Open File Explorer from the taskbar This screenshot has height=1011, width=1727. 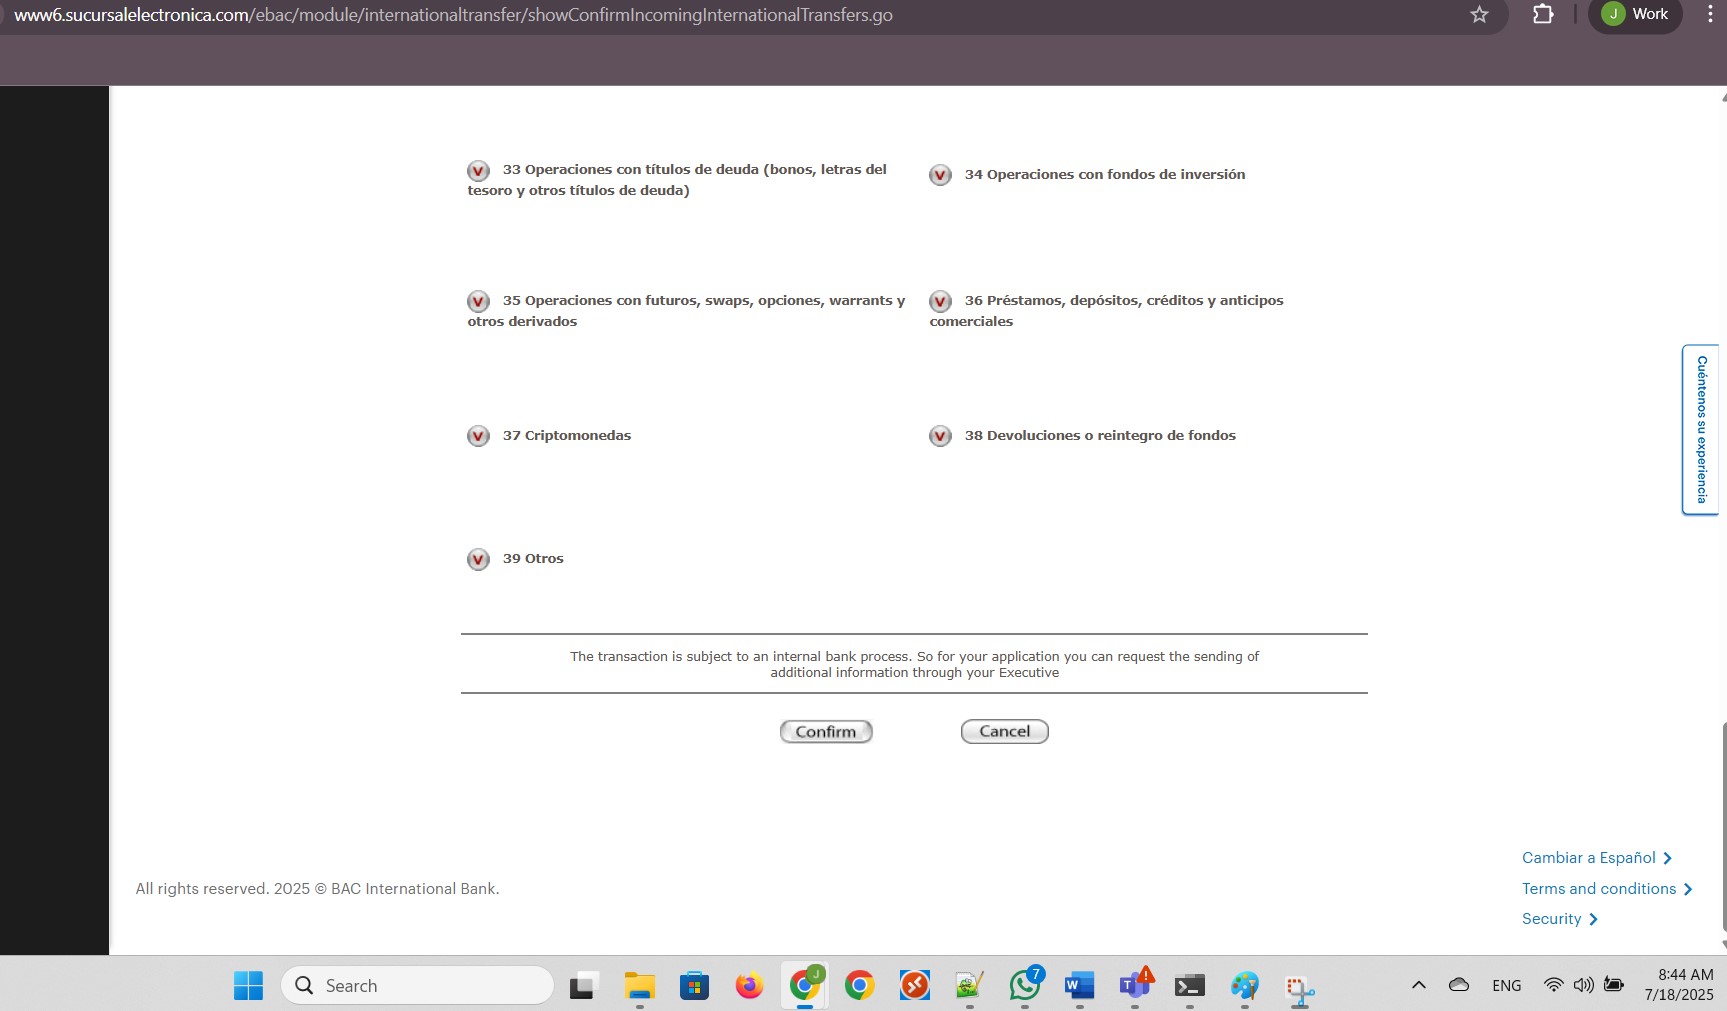coord(639,986)
